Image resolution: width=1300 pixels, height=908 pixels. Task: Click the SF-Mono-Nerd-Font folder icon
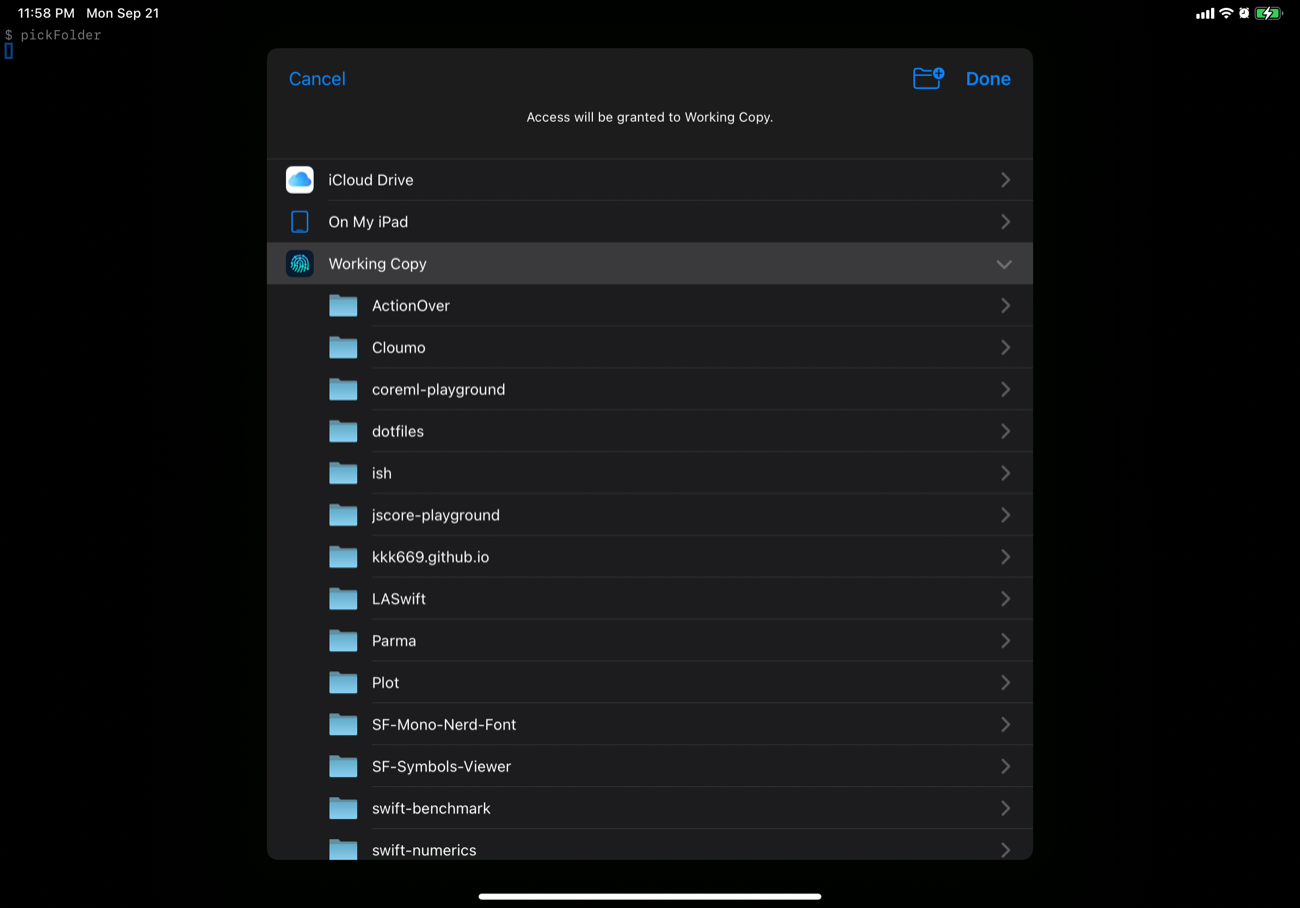pos(343,725)
